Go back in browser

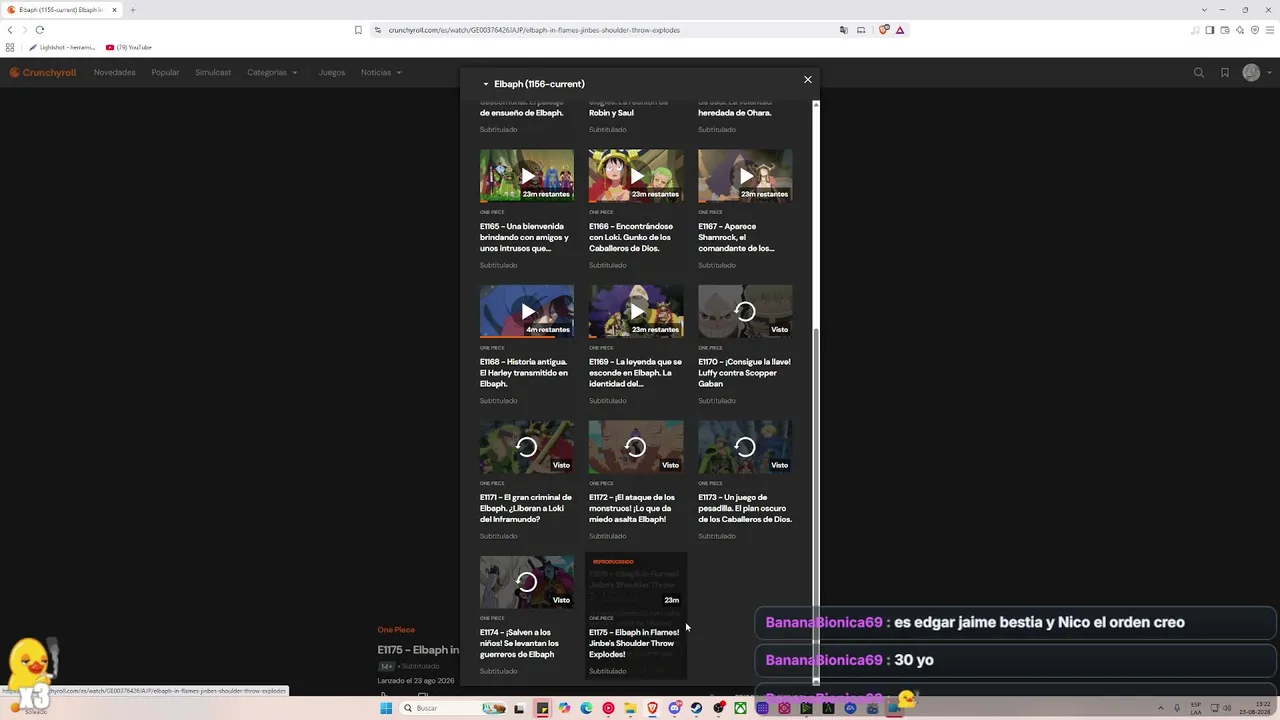pos(10,30)
